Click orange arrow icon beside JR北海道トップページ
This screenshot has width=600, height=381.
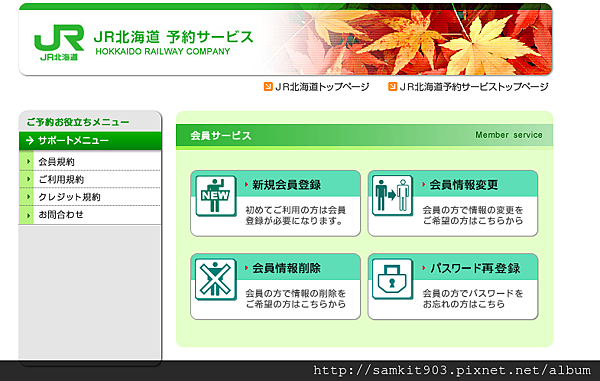[x=268, y=86]
